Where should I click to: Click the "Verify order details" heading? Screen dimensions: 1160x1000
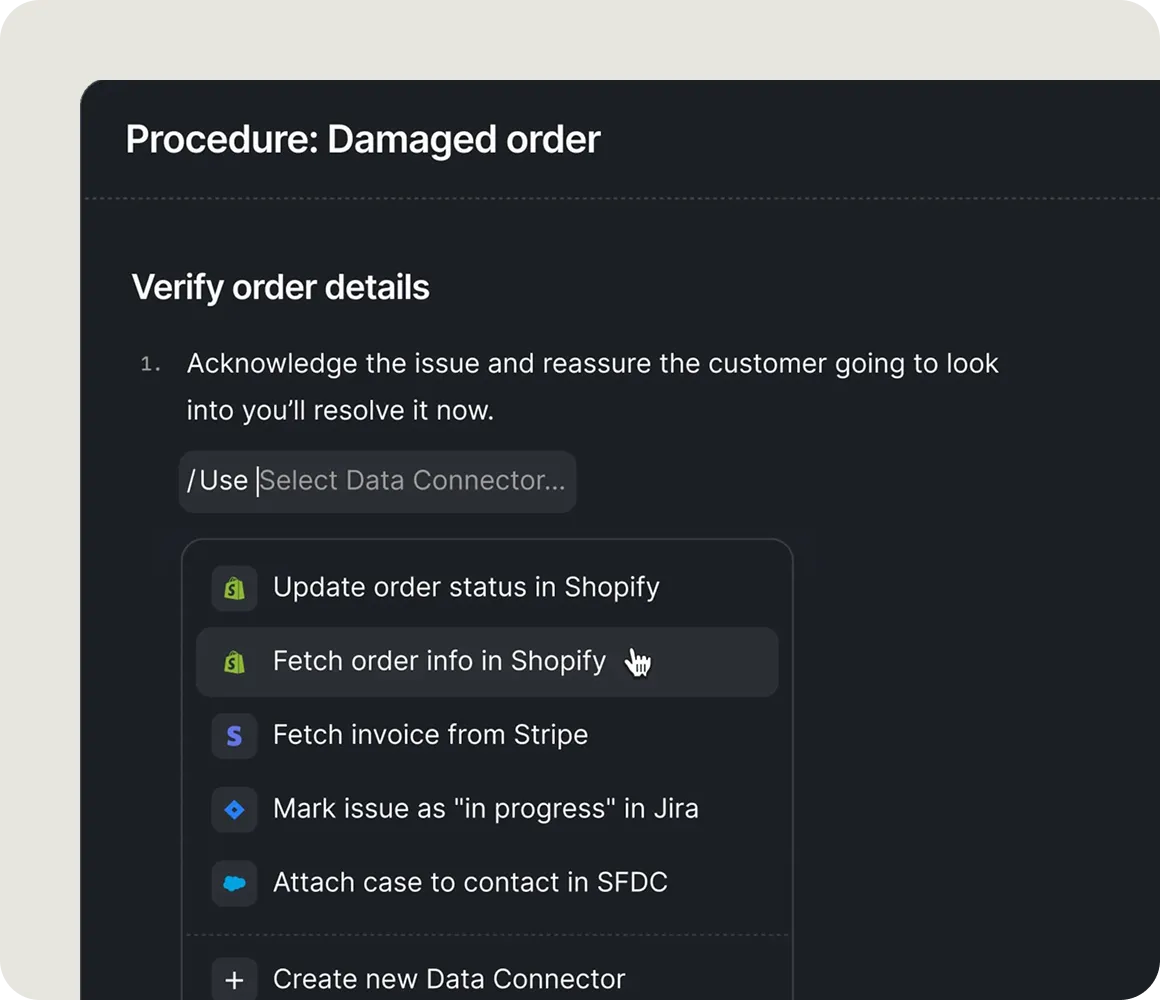281,288
